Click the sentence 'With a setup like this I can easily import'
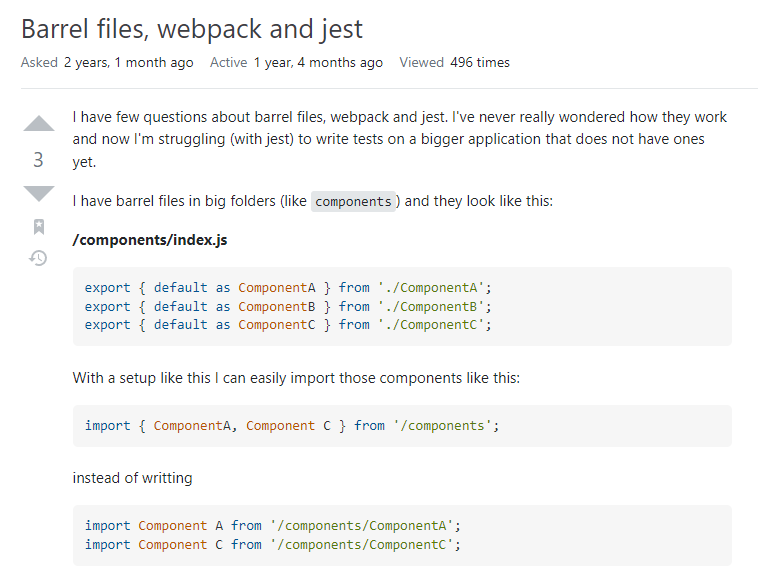This screenshot has height=574, width=758. point(296,378)
